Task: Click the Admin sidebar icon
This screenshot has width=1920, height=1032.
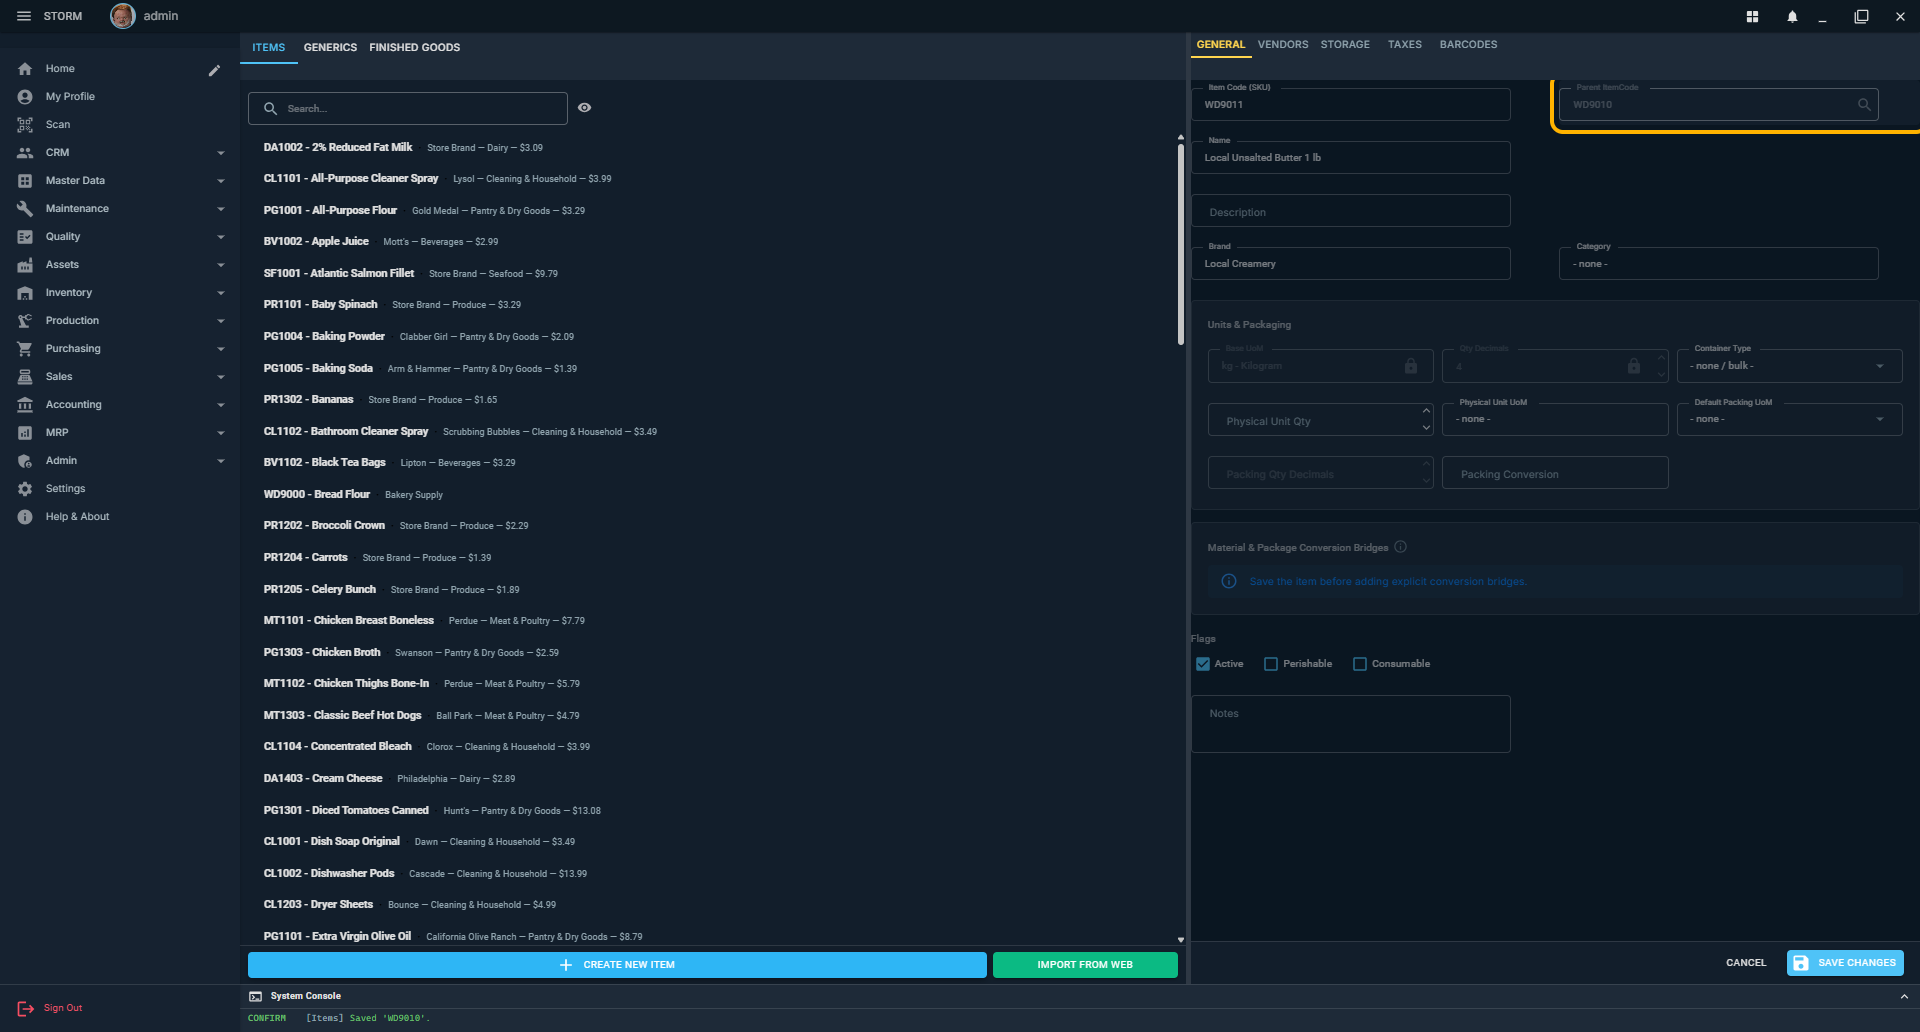Action: pos(25,461)
